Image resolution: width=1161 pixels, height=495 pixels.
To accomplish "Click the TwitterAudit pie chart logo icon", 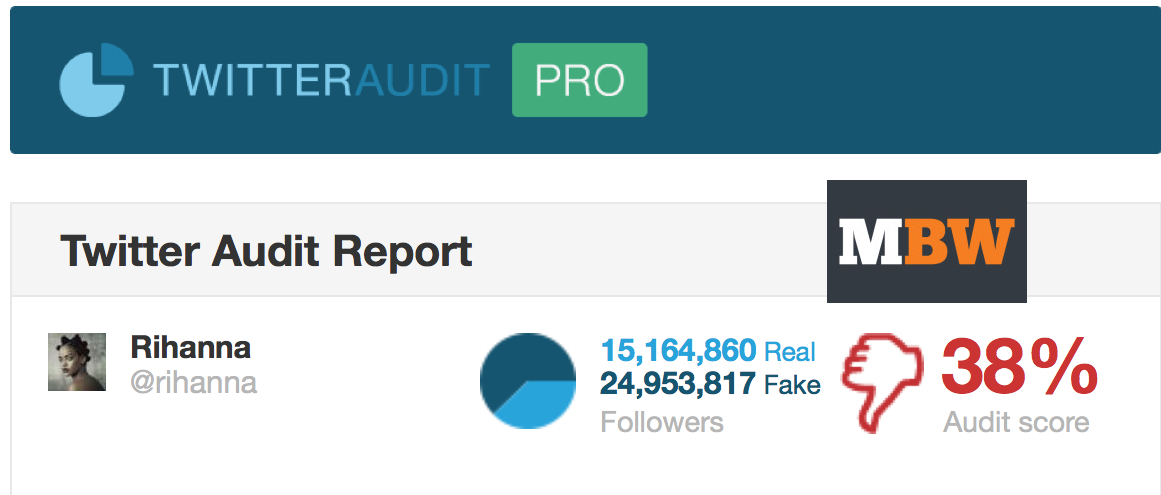I will tap(96, 80).
